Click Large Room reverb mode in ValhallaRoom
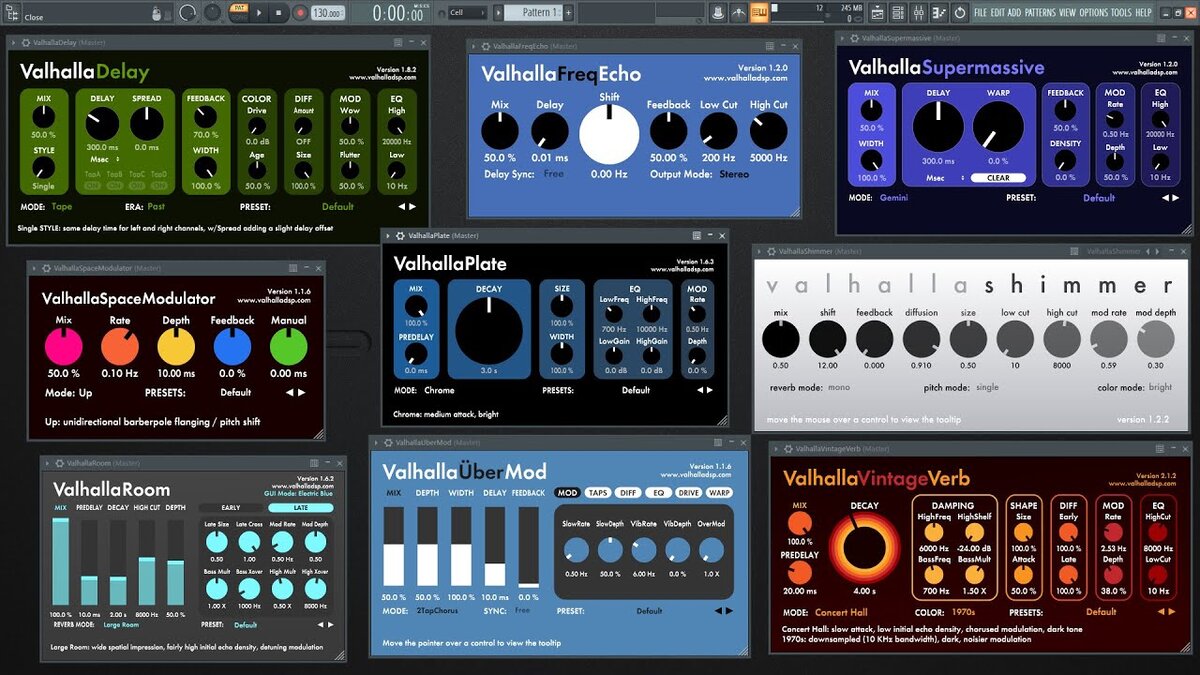The image size is (1200, 675). click(x=121, y=625)
